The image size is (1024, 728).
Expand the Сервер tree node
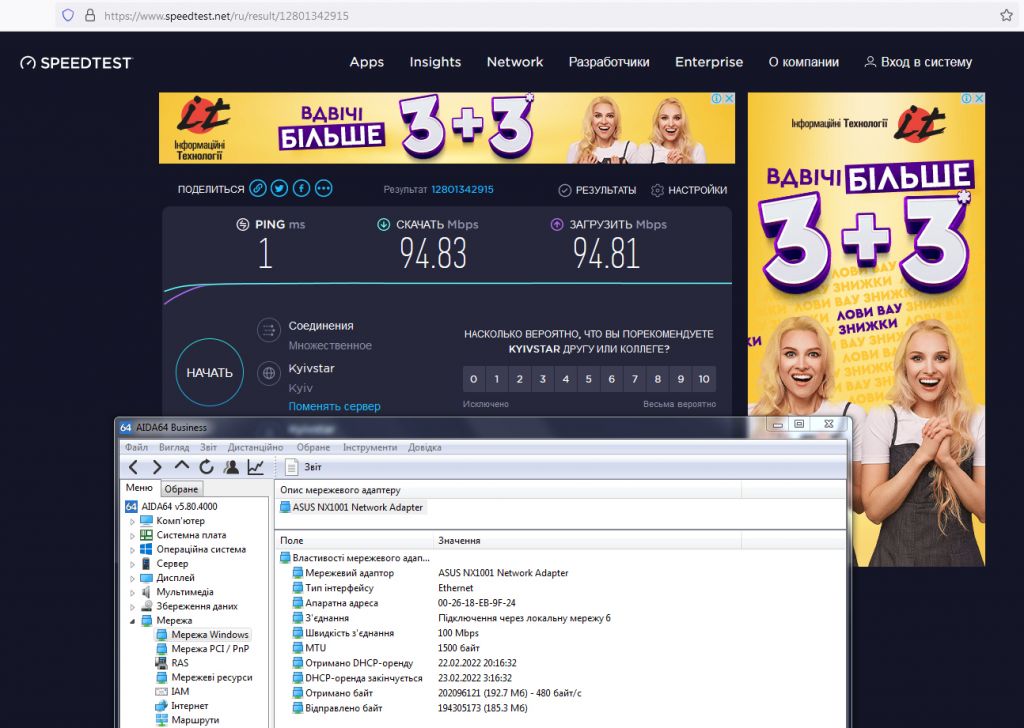point(132,565)
